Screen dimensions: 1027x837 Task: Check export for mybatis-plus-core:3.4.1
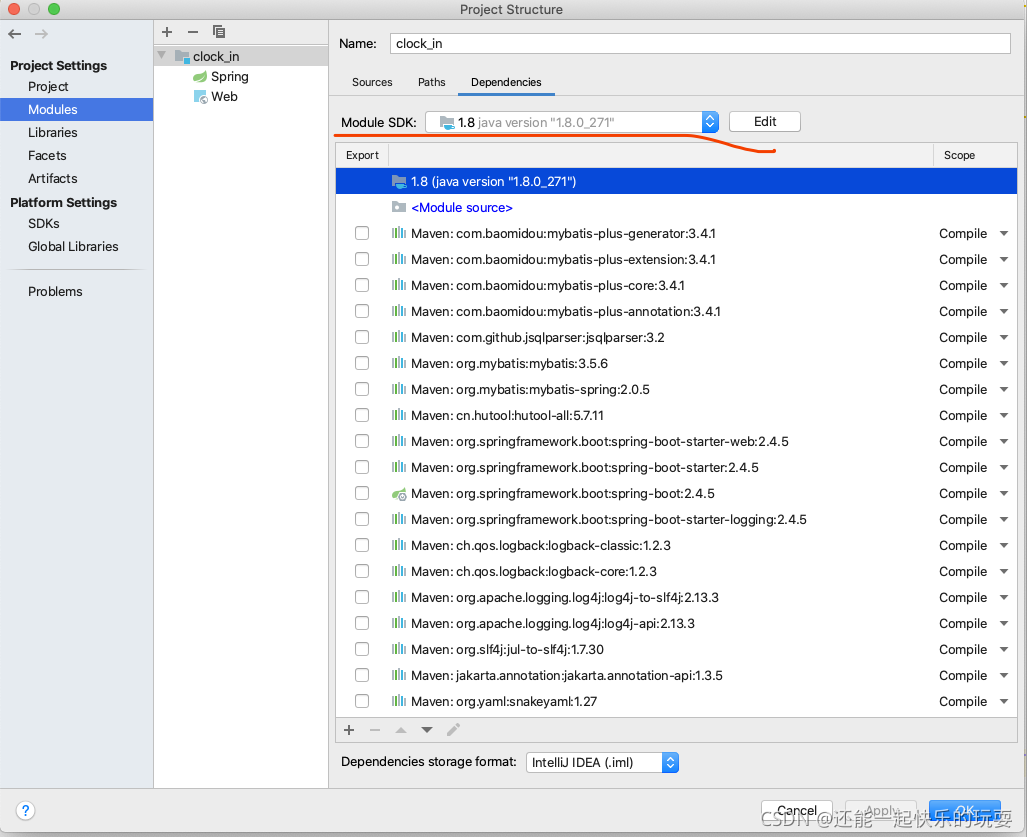tap(362, 286)
